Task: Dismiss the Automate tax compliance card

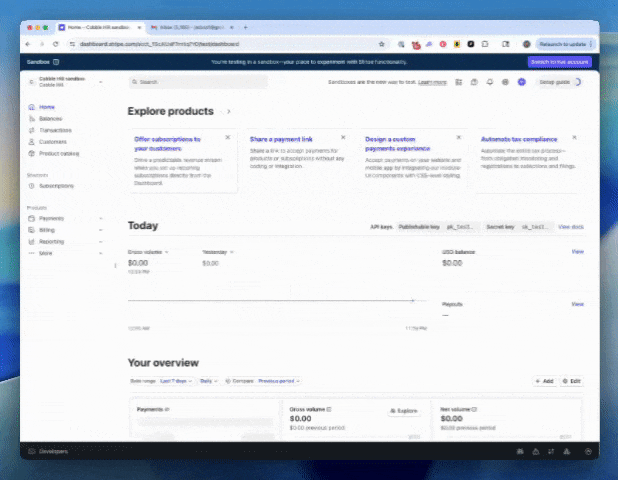Action: (574, 137)
